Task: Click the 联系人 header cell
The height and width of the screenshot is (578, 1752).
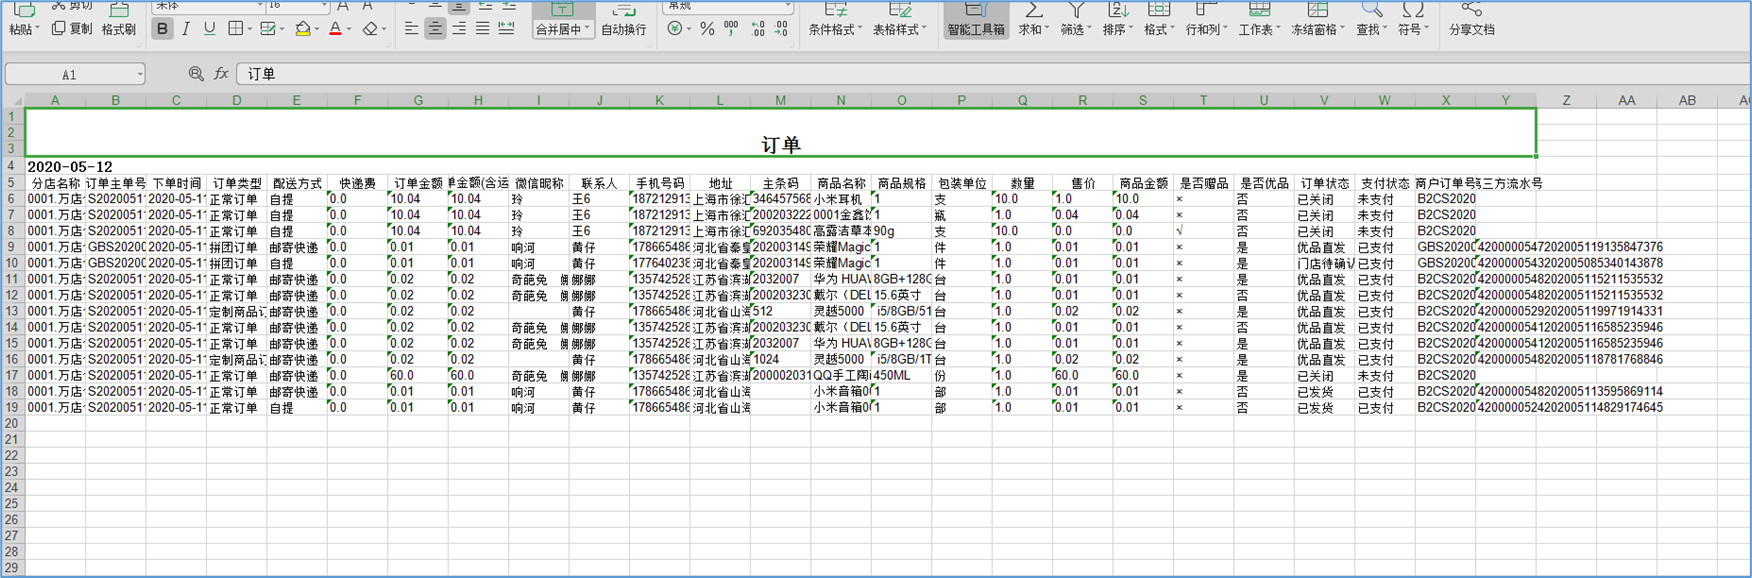Action: click(x=599, y=183)
